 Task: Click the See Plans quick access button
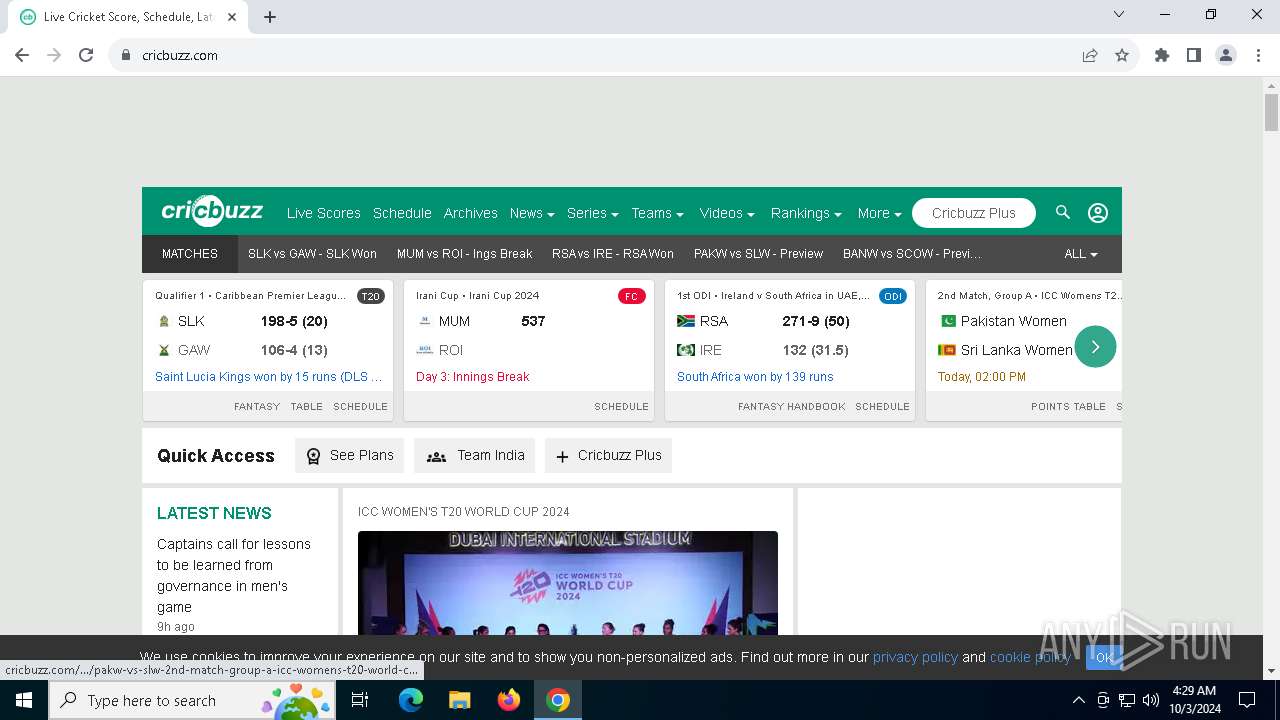point(349,455)
